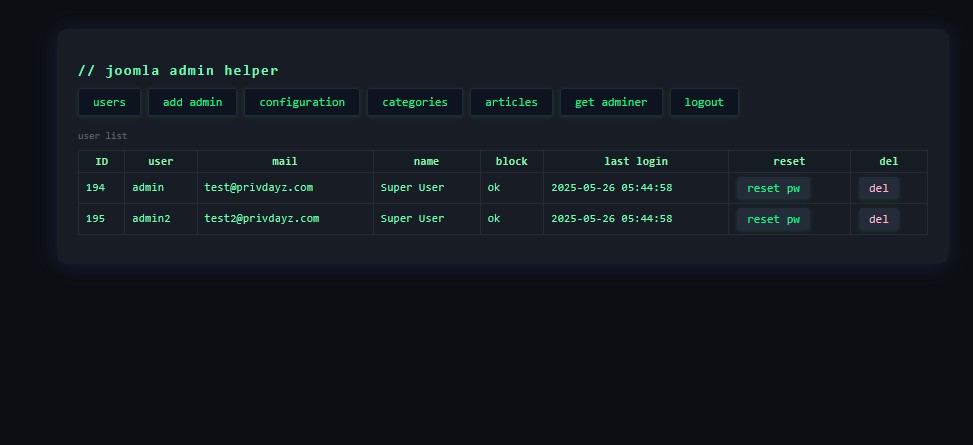Screen dimensions: 973x445
Task: Click block status ok for admin2
Action: tap(494, 218)
